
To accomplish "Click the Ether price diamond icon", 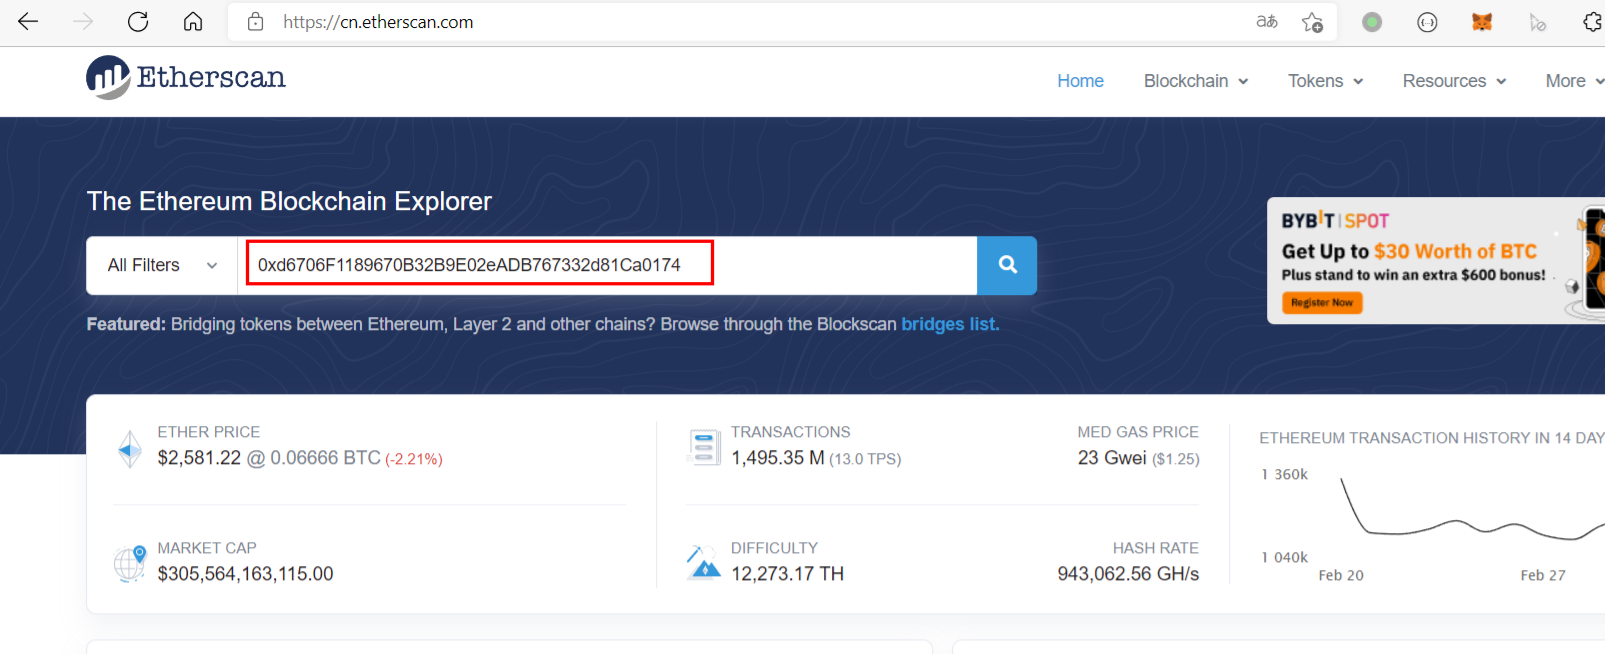I will coord(130,449).
